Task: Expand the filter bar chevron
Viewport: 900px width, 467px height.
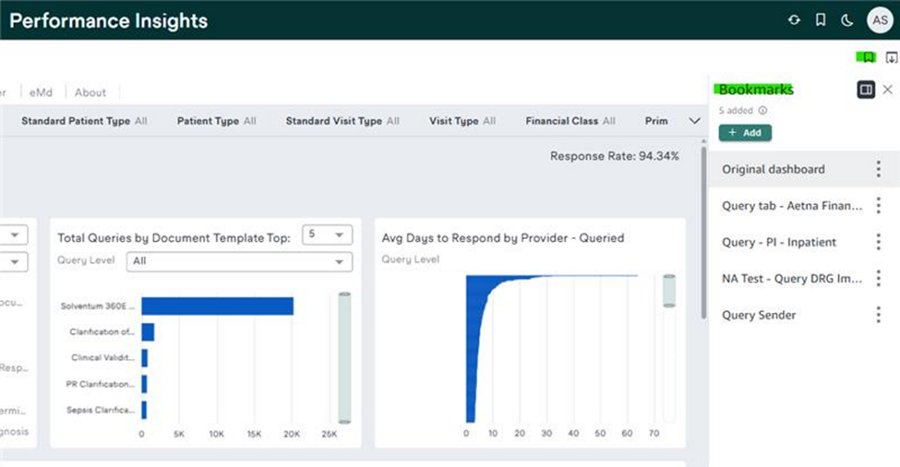Action: (x=695, y=121)
